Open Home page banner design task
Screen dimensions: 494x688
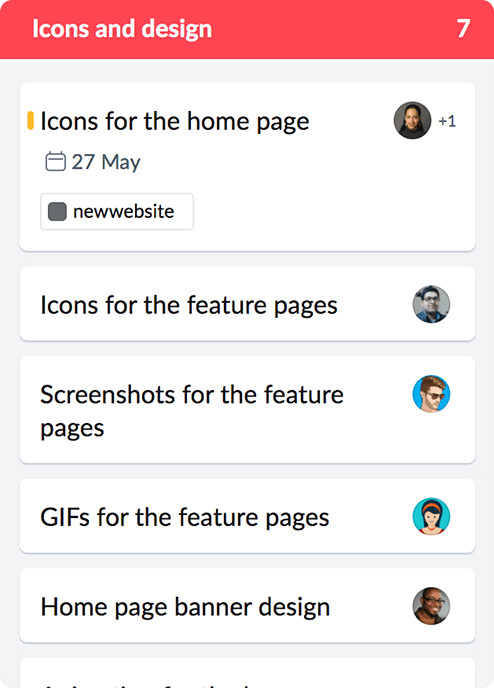[247, 606]
